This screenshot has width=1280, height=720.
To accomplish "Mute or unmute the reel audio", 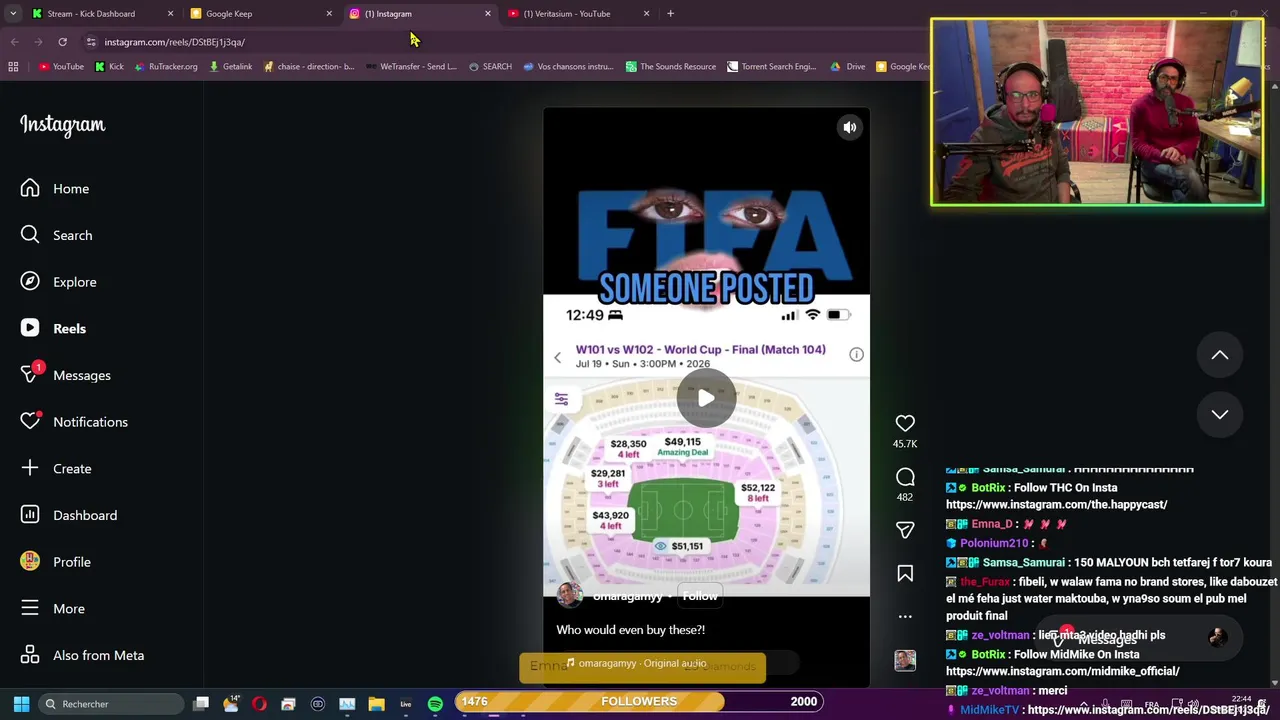I will click(x=849, y=127).
